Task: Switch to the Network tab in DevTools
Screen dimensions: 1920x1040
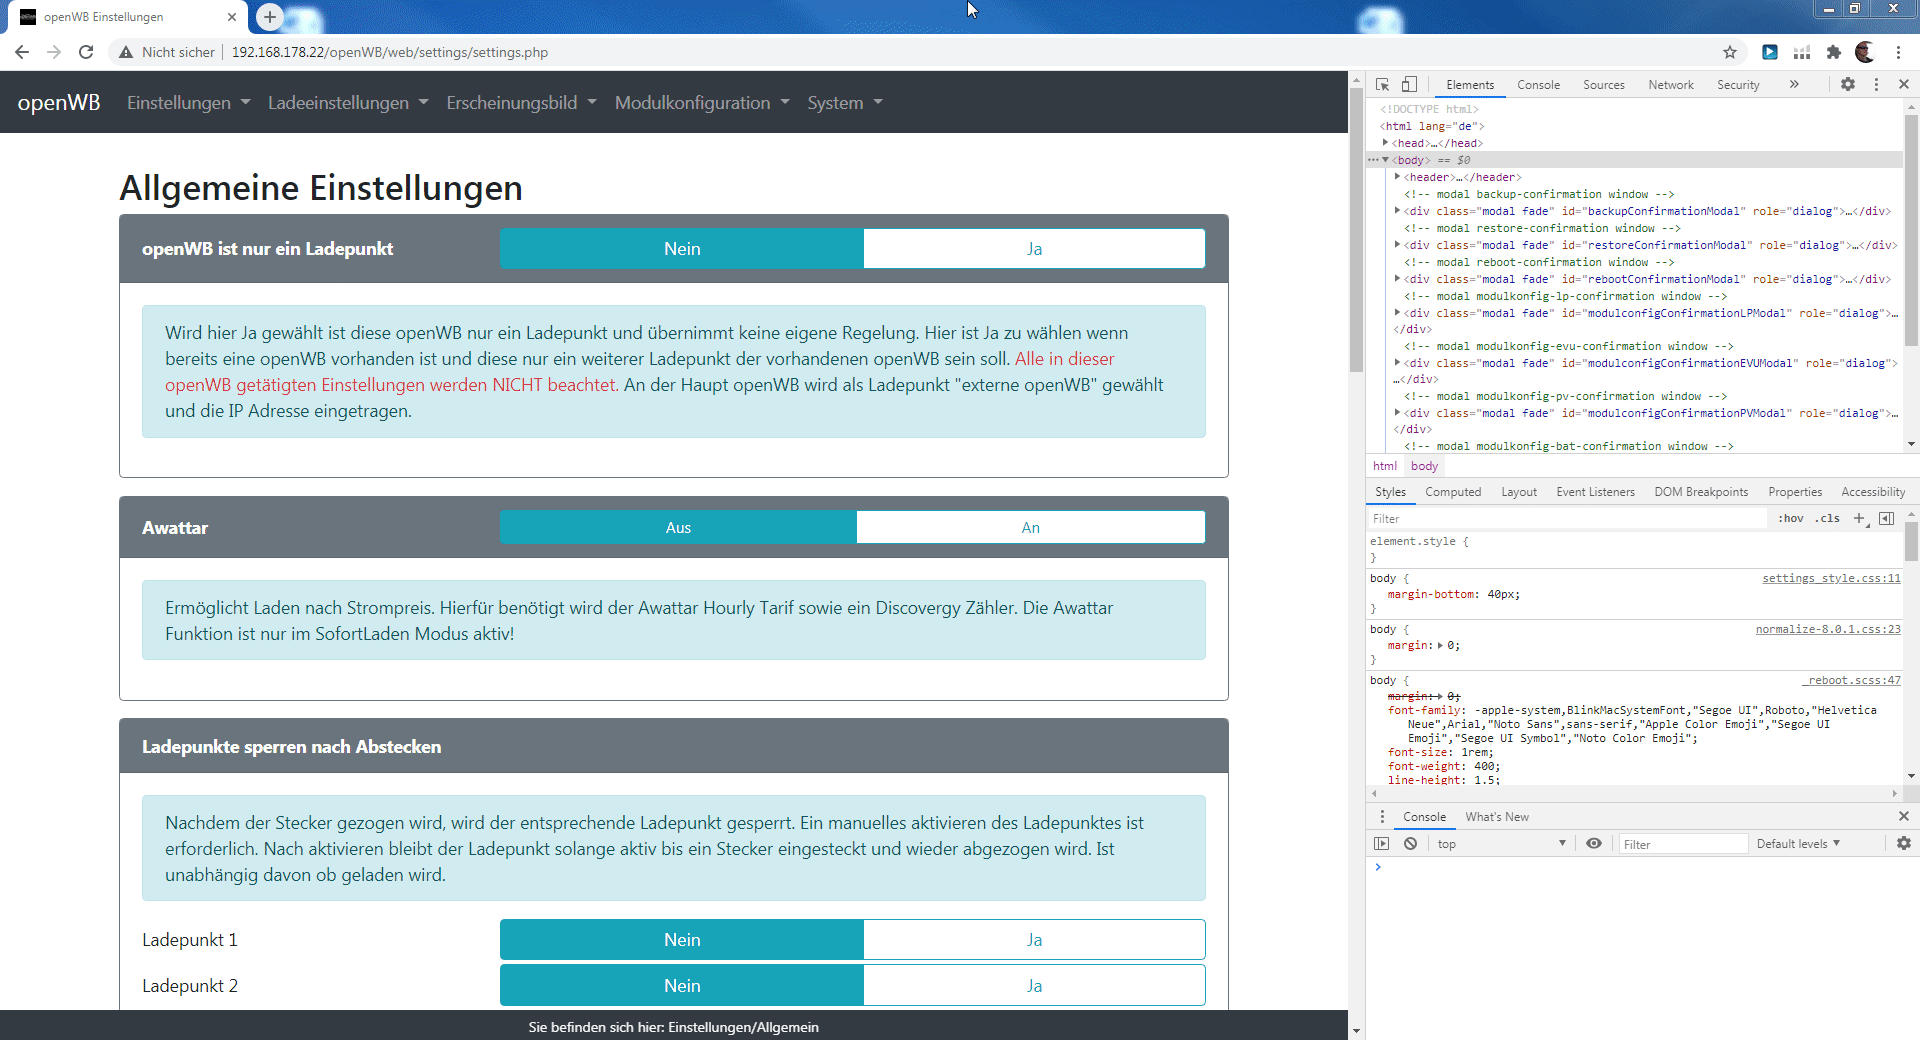Action: coord(1670,85)
